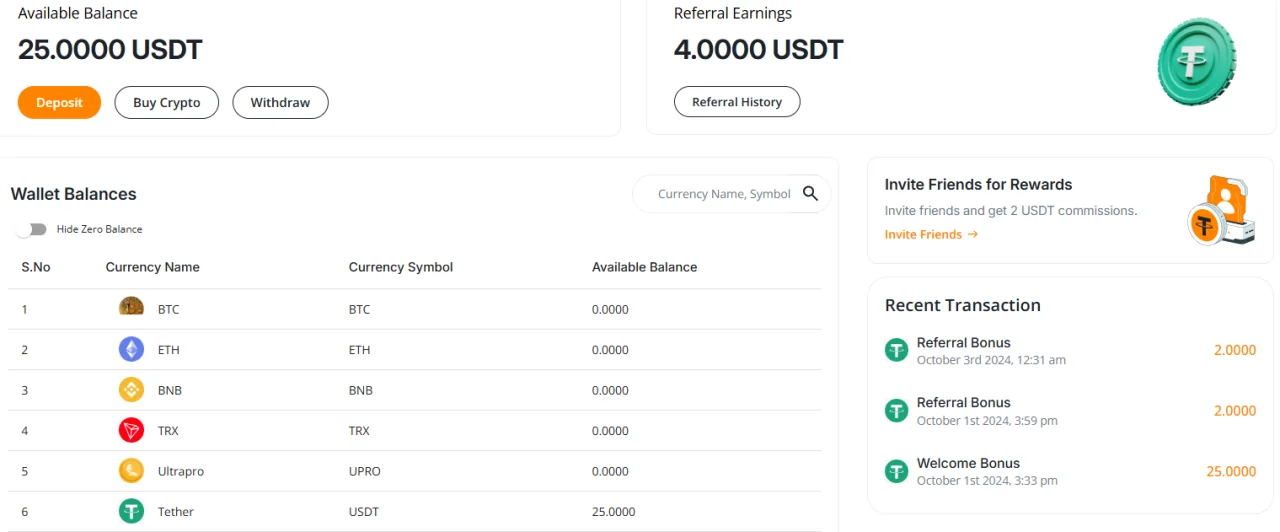The width and height of the screenshot is (1280, 532).
Task: Click the 25.0000 USDT available balance value
Action: point(110,49)
